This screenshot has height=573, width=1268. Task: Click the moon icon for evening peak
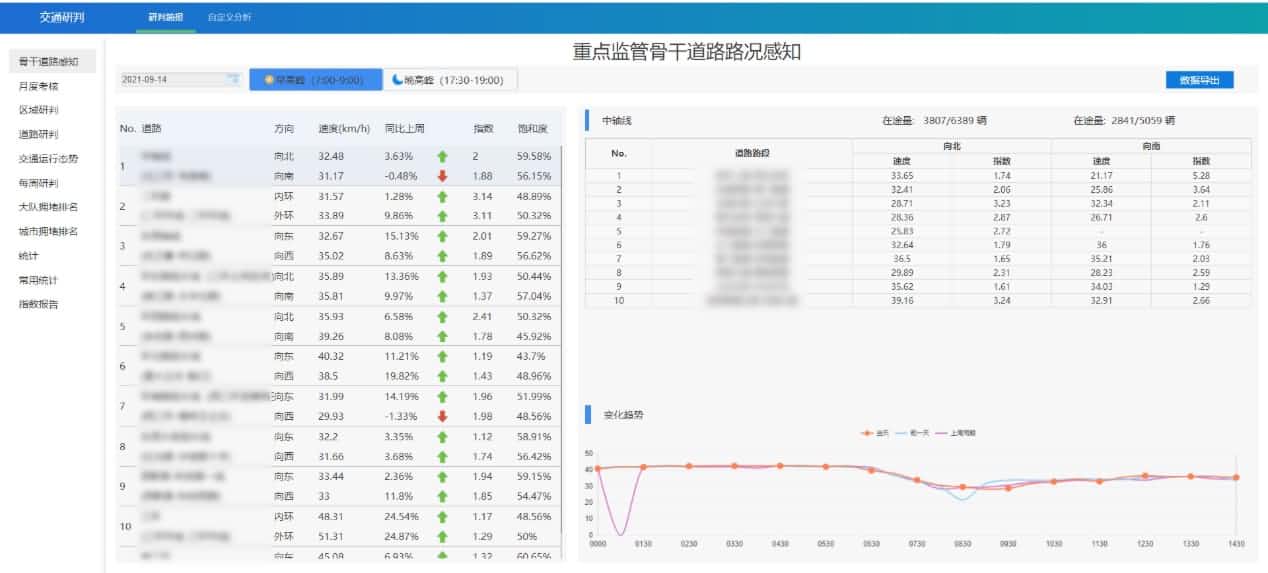click(x=397, y=80)
